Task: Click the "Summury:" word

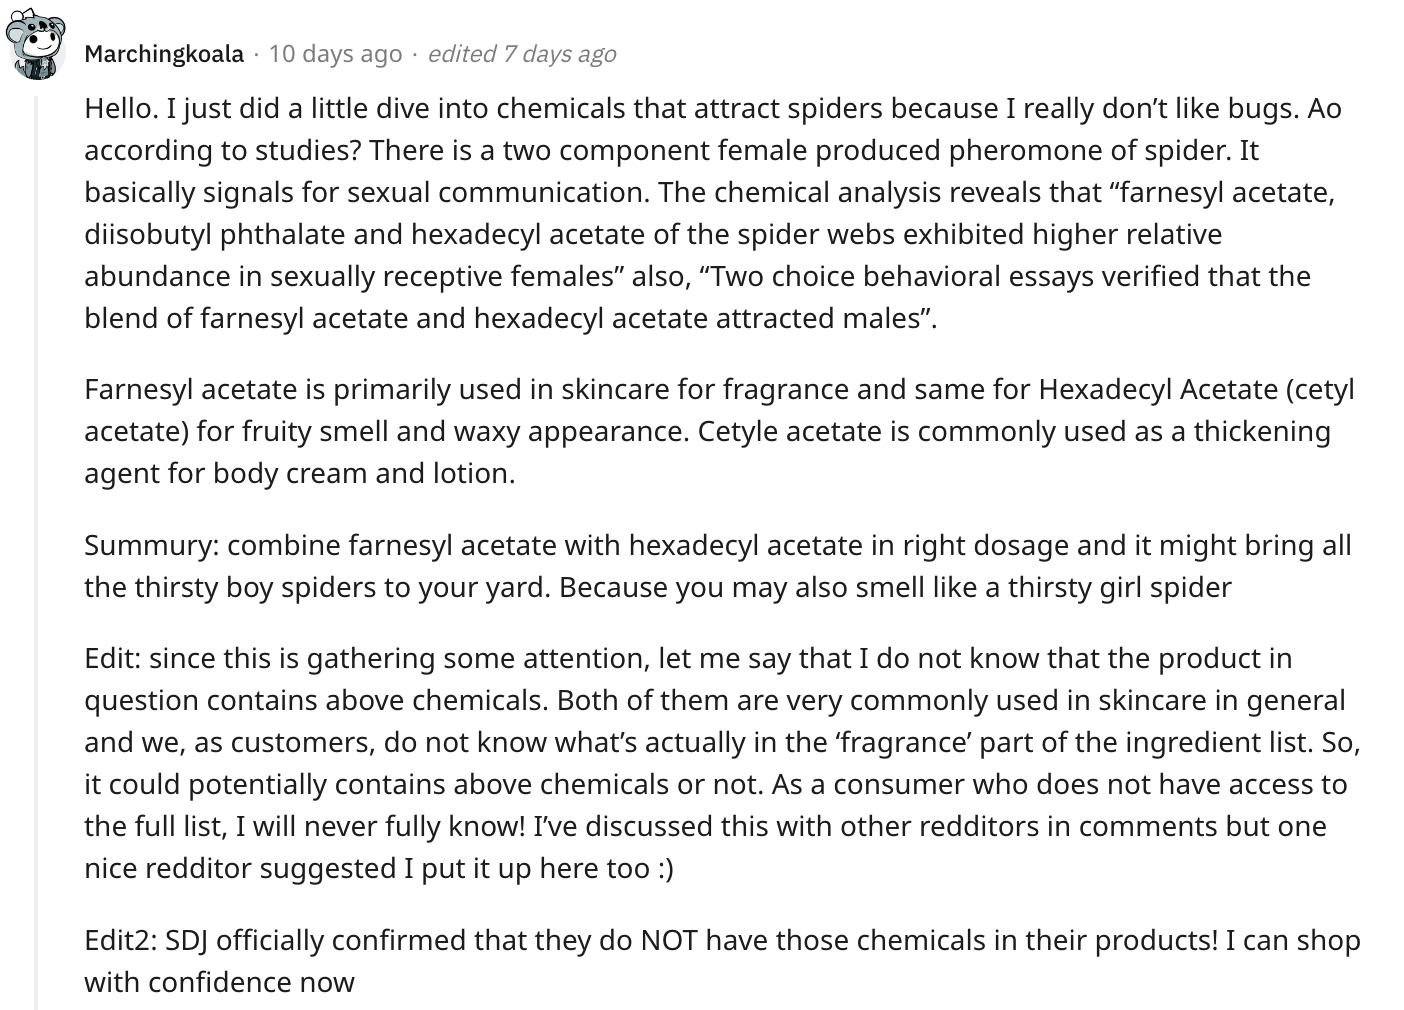Action: click(x=151, y=545)
